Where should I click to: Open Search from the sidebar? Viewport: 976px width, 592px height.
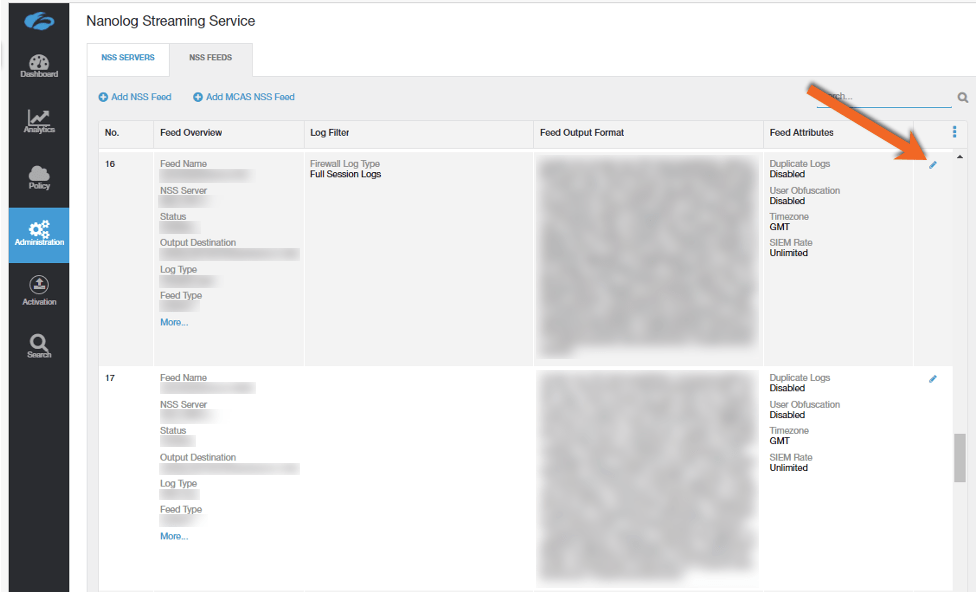[38, 347]
